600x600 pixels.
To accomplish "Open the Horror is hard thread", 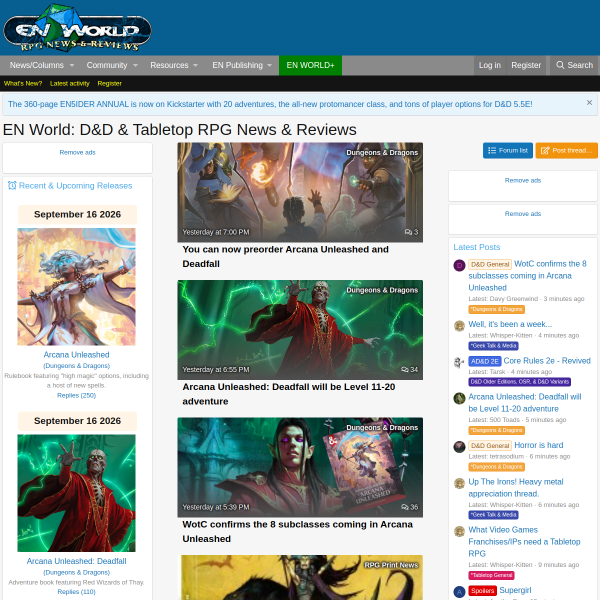I will pyautogui.click(x=538, y=445).
